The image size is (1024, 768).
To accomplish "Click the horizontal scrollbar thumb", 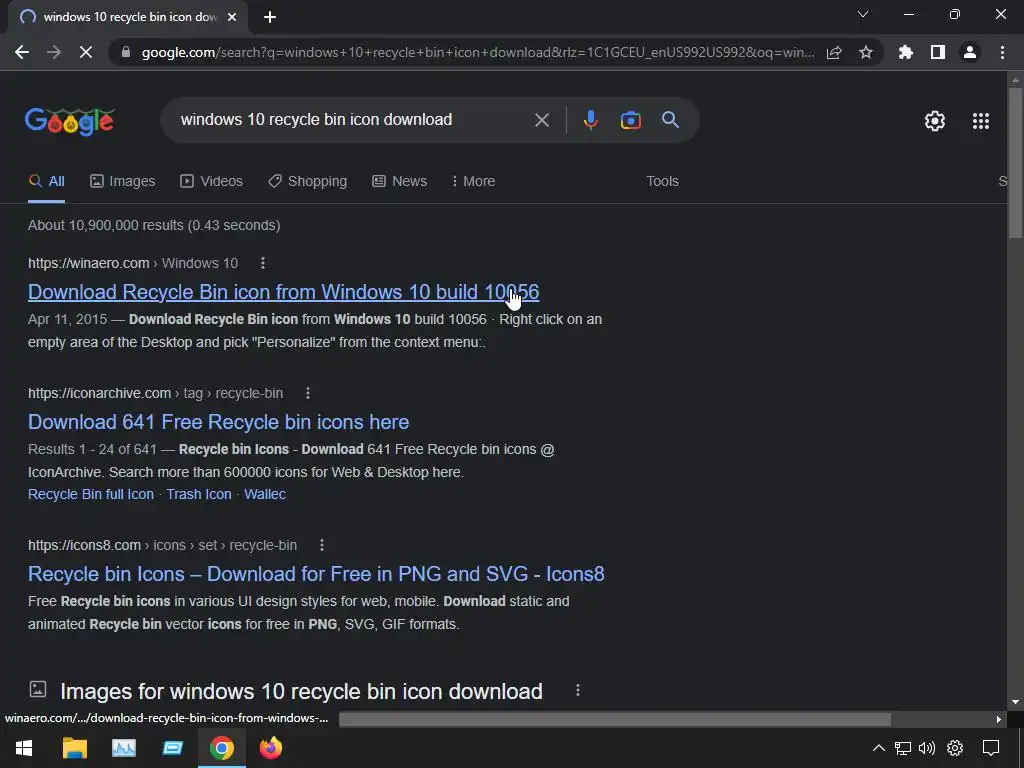I will (615, 719).
